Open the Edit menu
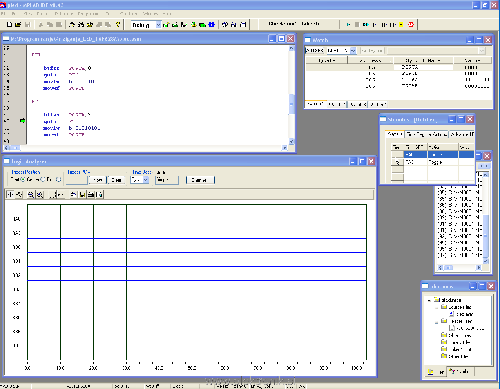500x389 pixels. (x=13, y=14)
